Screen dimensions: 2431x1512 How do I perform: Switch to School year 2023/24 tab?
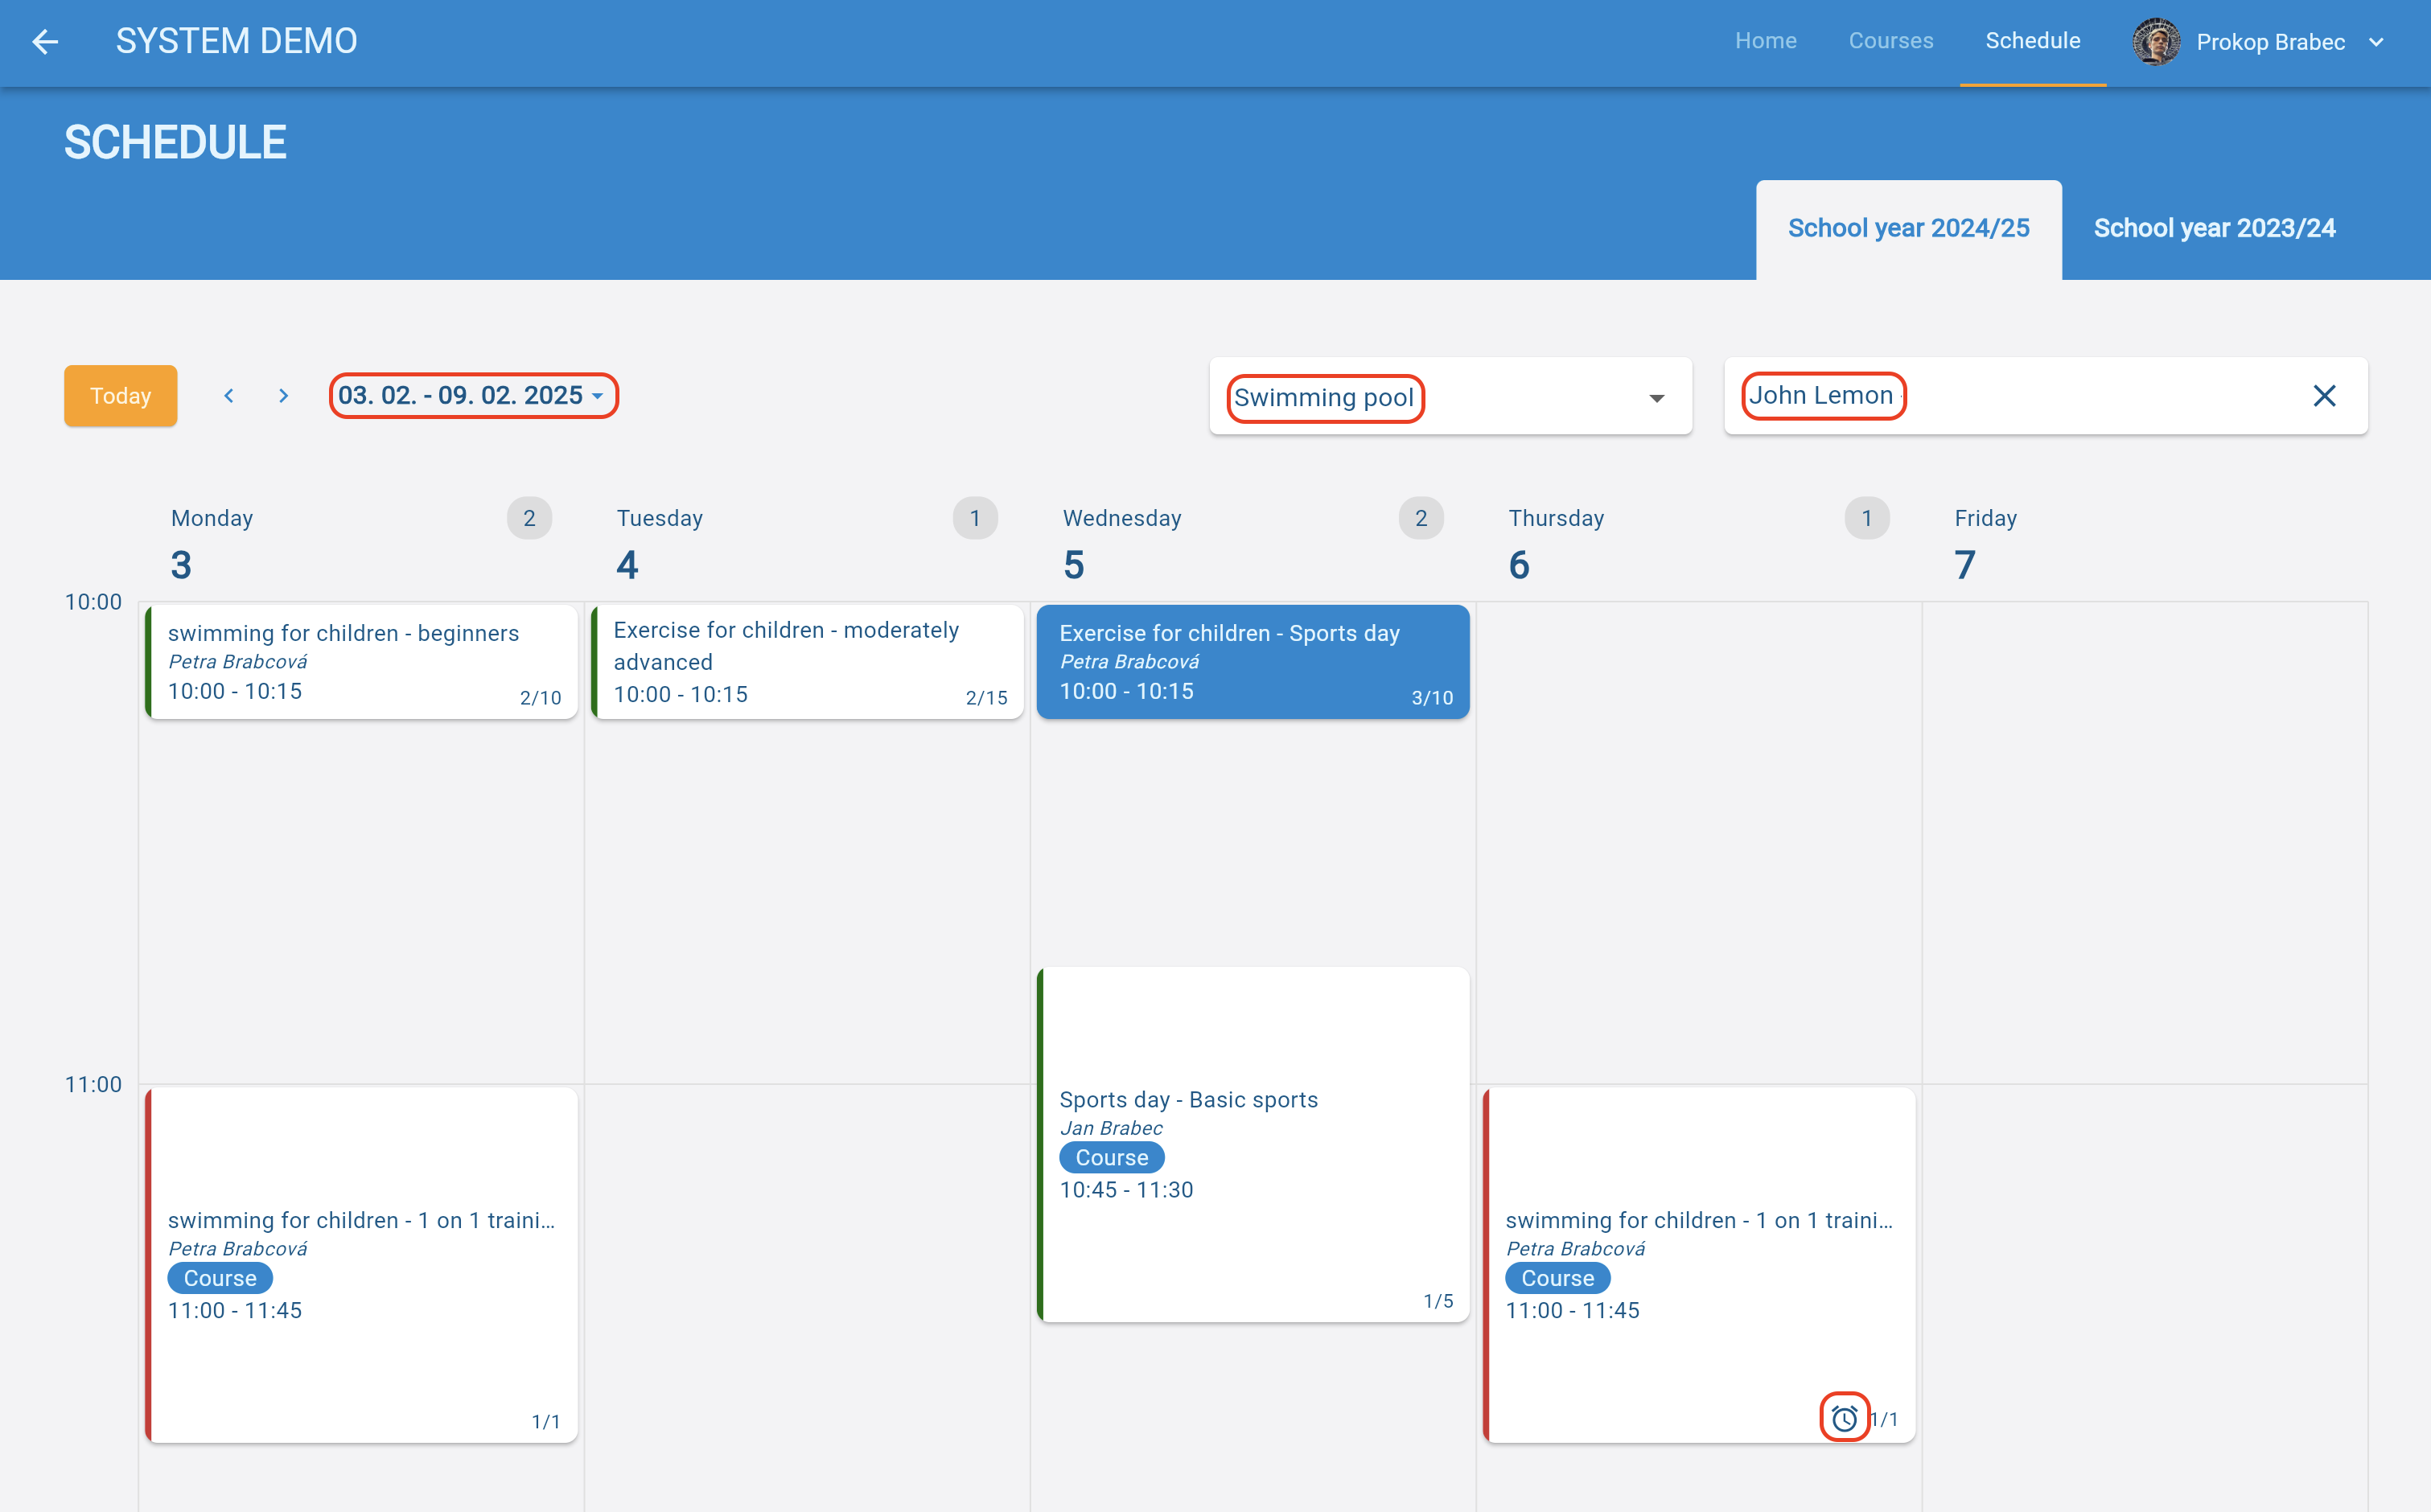point(2214,228)
